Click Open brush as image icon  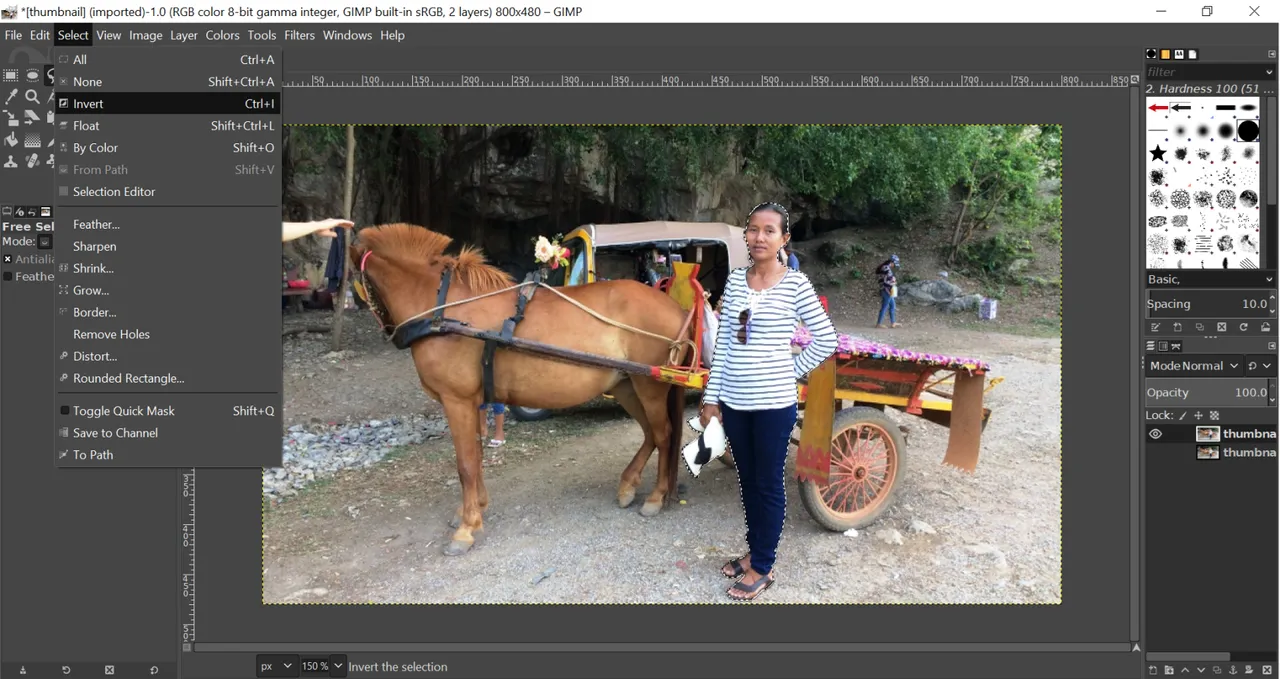coord(1266,327)
